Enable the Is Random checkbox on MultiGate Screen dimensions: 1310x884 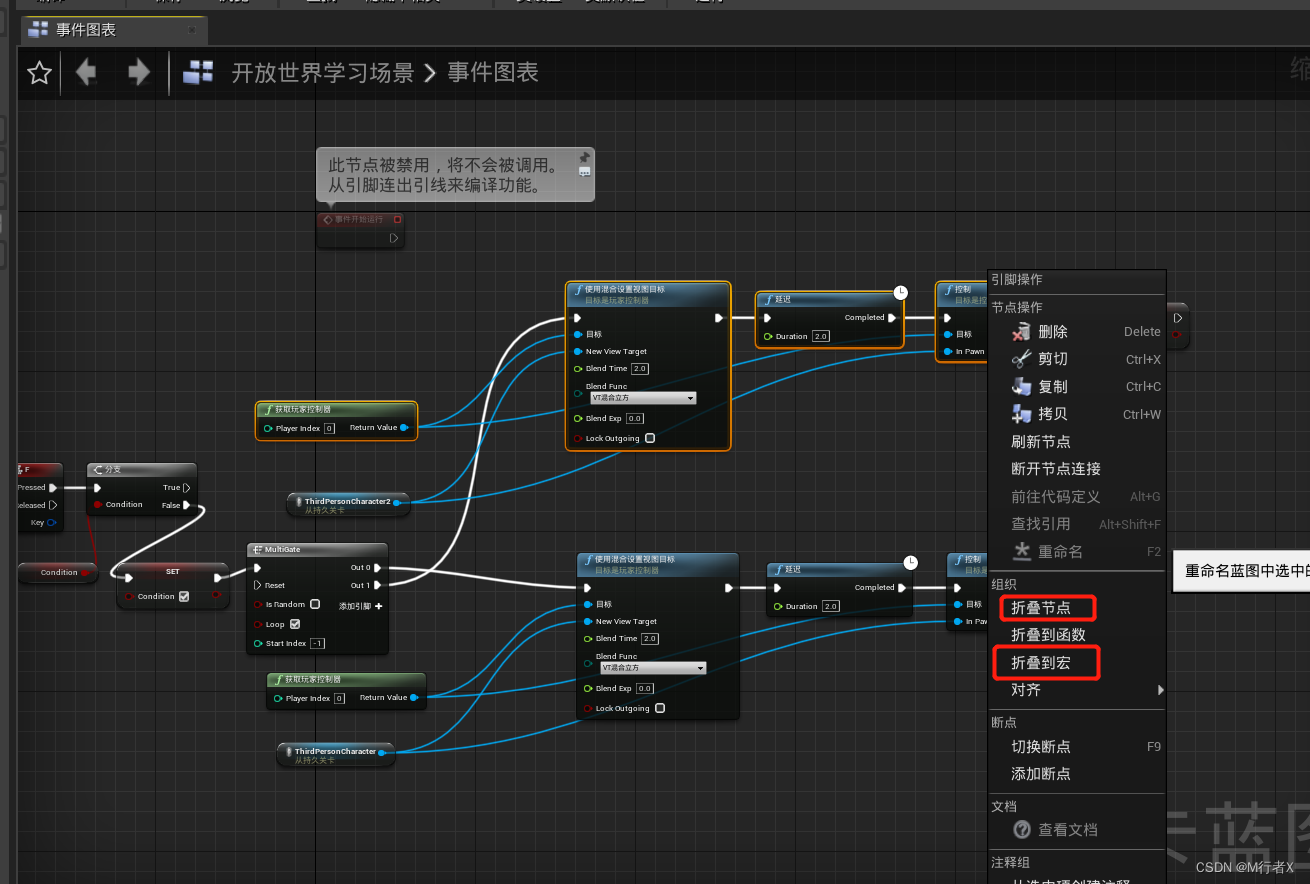click(x=315, y=604)
